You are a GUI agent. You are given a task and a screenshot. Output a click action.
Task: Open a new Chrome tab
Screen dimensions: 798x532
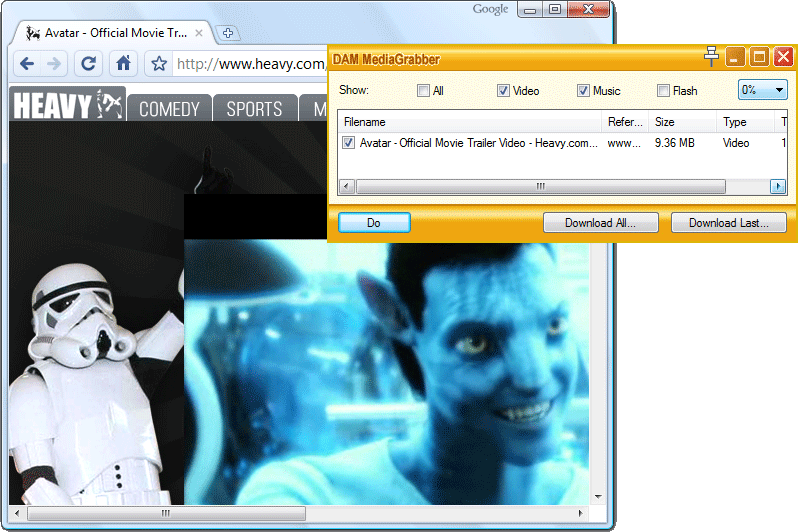pos(228,33)
